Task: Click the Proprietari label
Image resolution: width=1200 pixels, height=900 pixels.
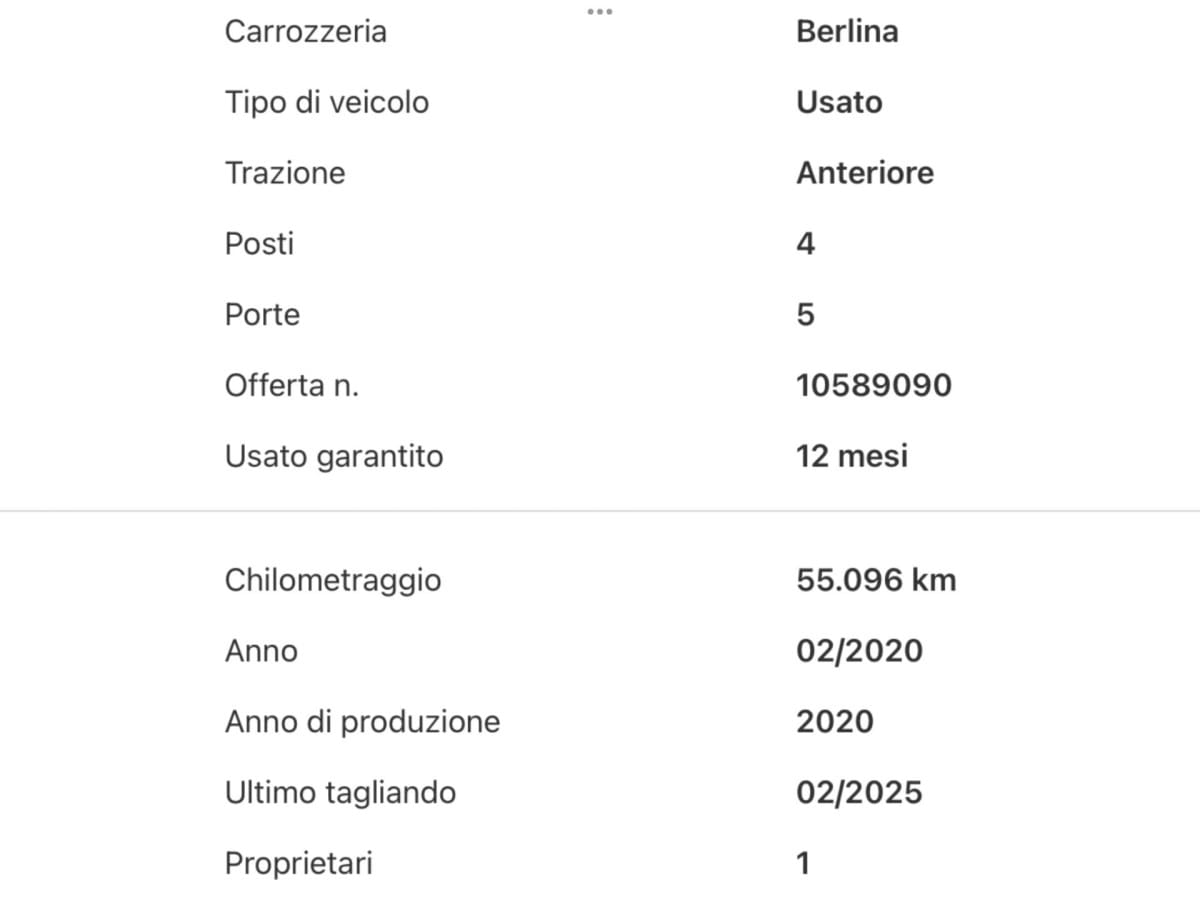Action: (298, 864)
